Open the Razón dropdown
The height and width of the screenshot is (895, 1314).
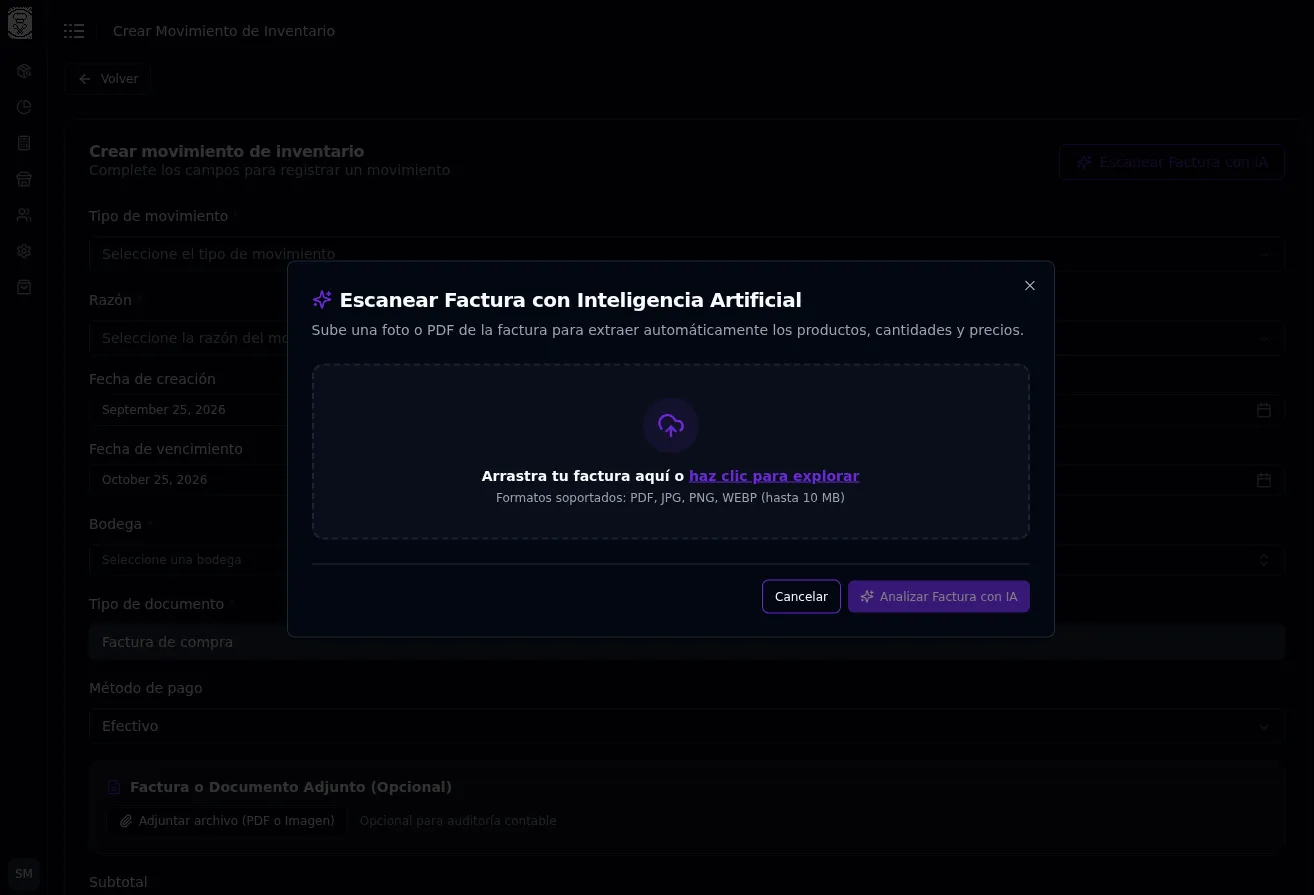coord(687,338)
